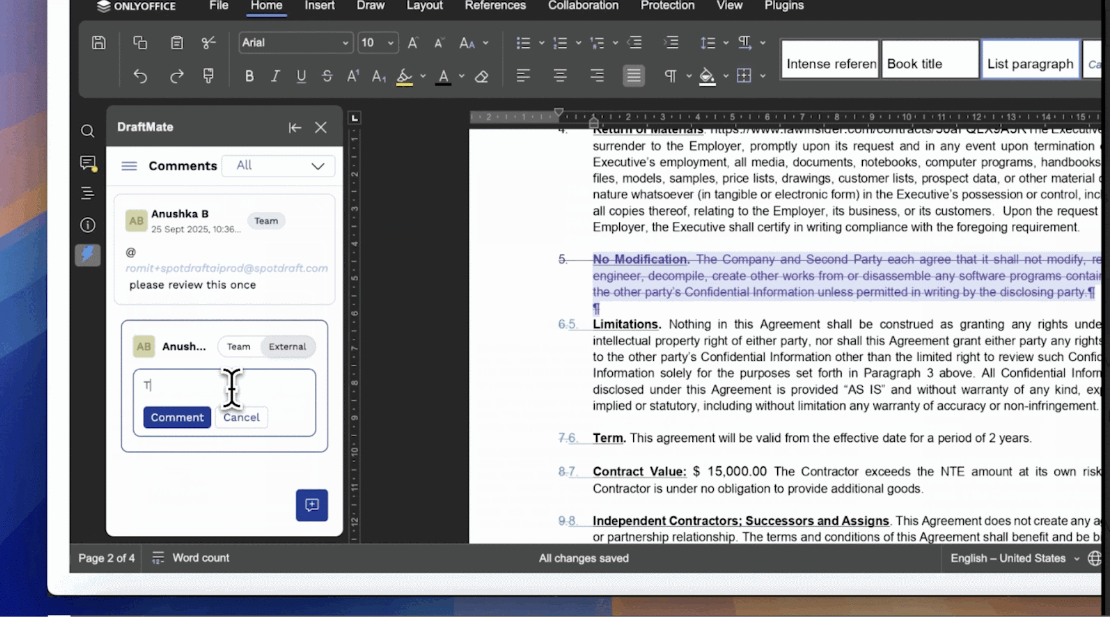Select the External visibility toggle
Viewport: 1114px width, 628px height.
287,347
